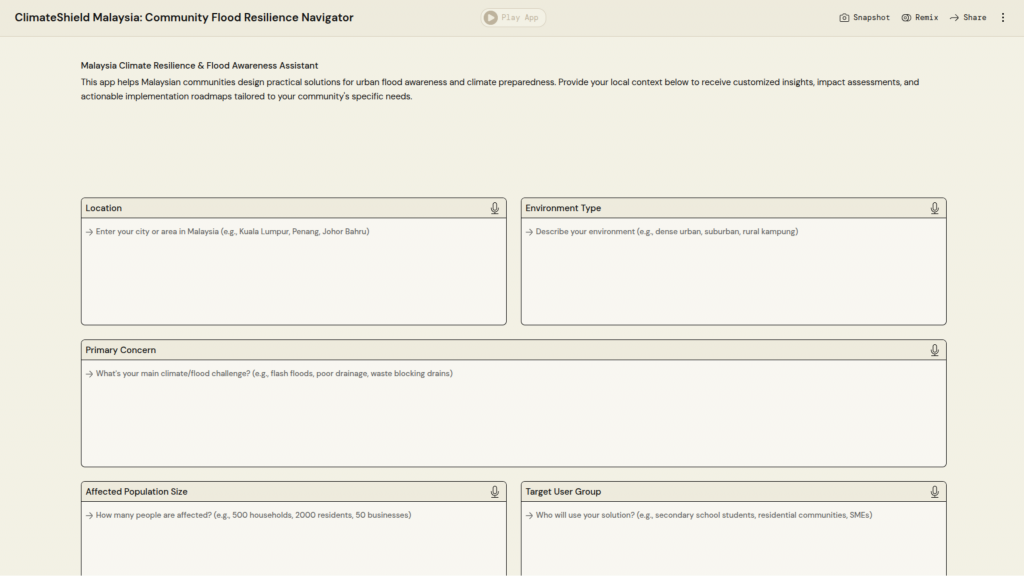The image size is (1024, 576).
Task: Click the Remix icon in the header
Action: click(906, 18)
